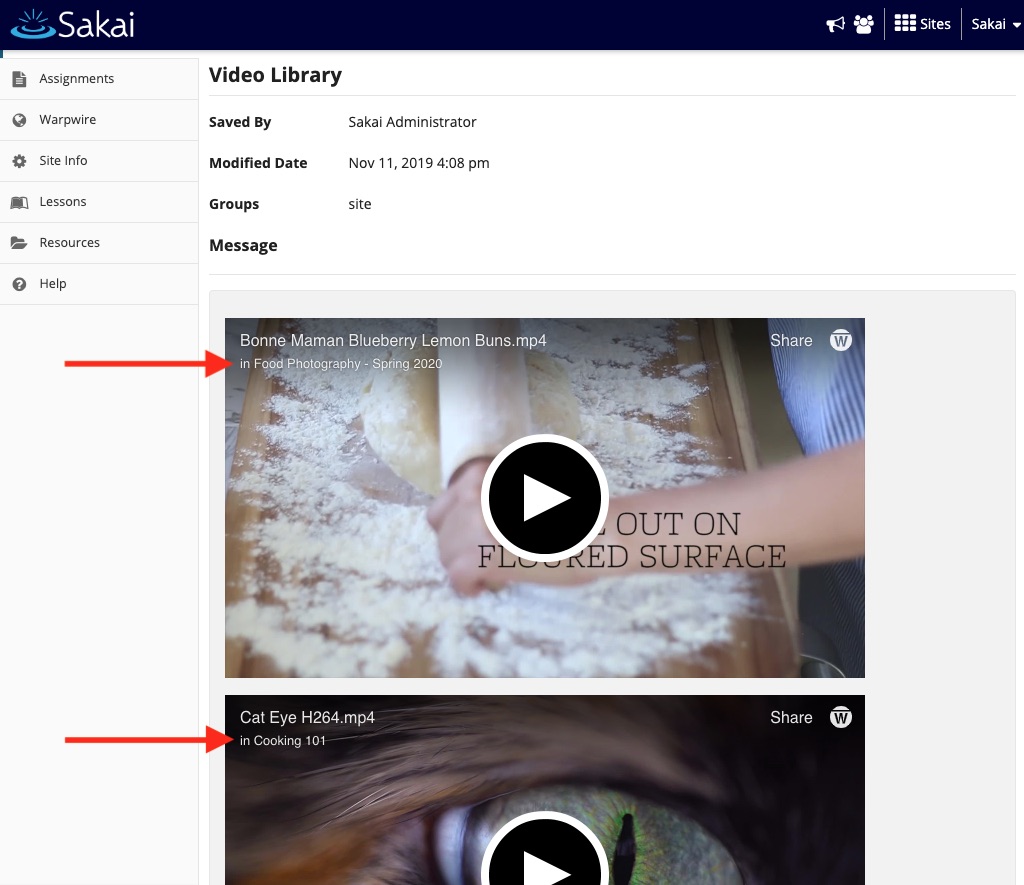
Task: Open the Warpwire tool
Action: click(x=67, y=120)
